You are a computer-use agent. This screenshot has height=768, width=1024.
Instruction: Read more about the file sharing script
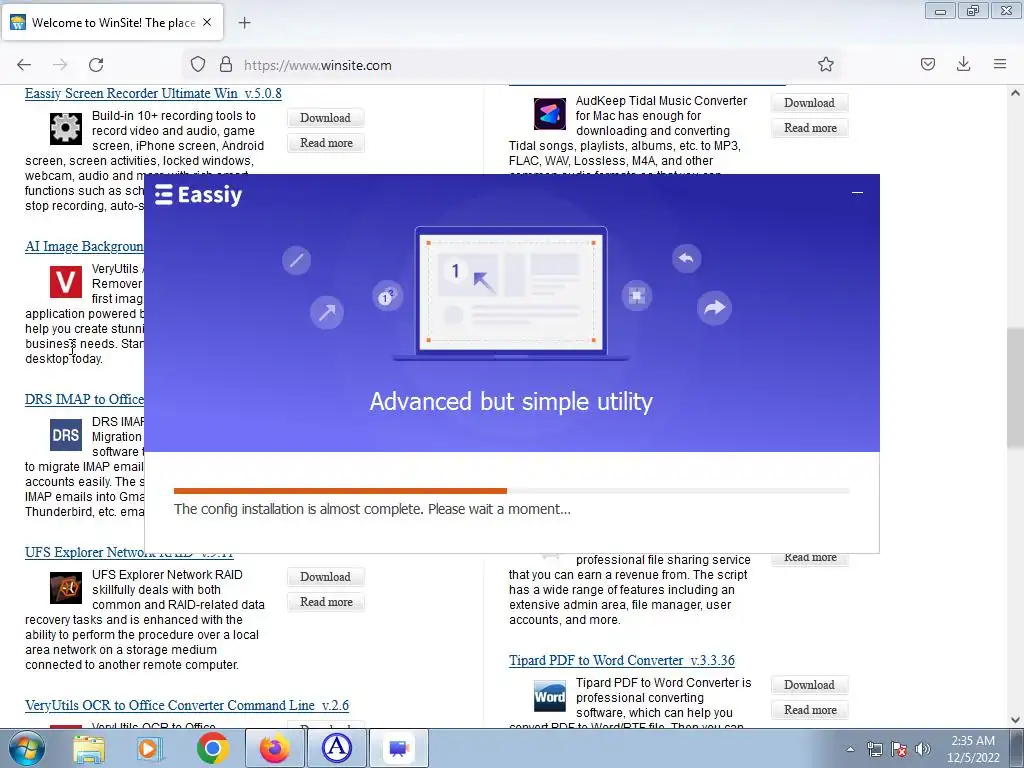tap(810, 559)
